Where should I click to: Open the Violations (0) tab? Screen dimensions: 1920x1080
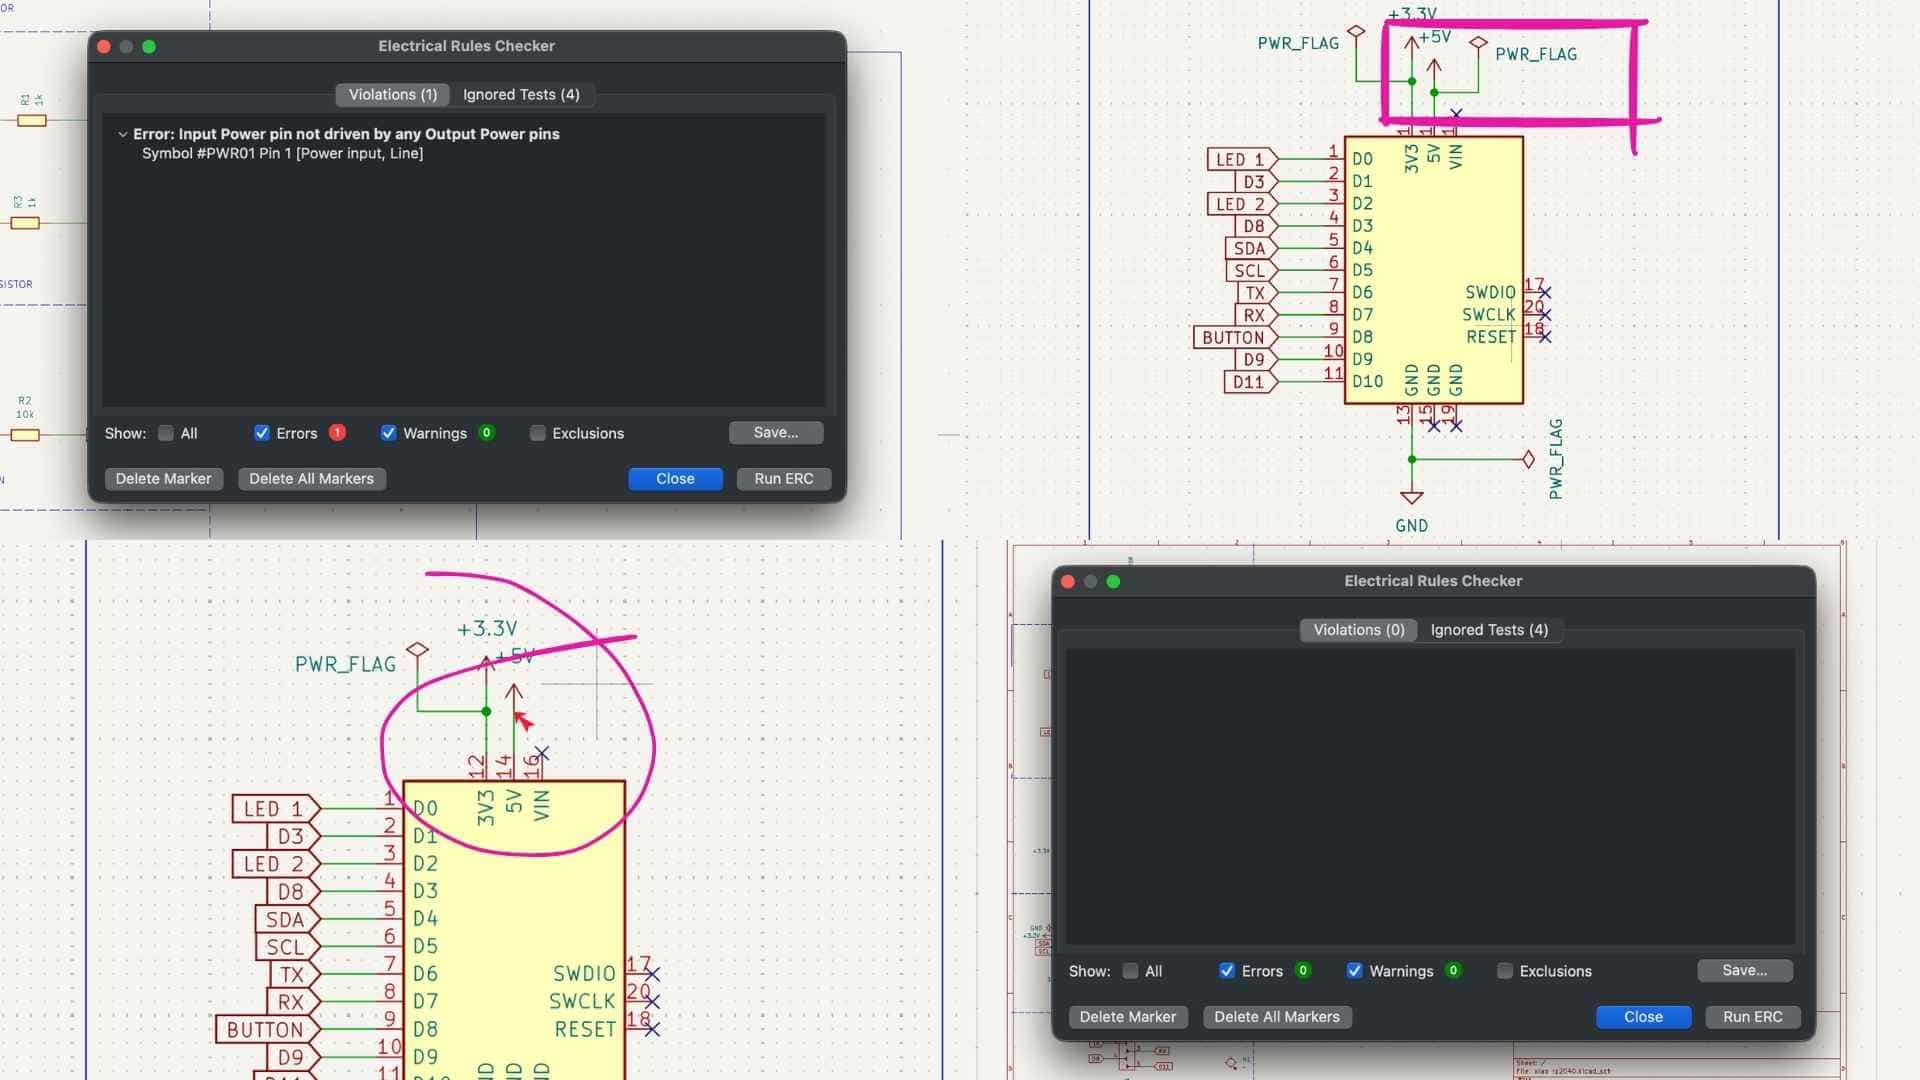coord(1358,629)
